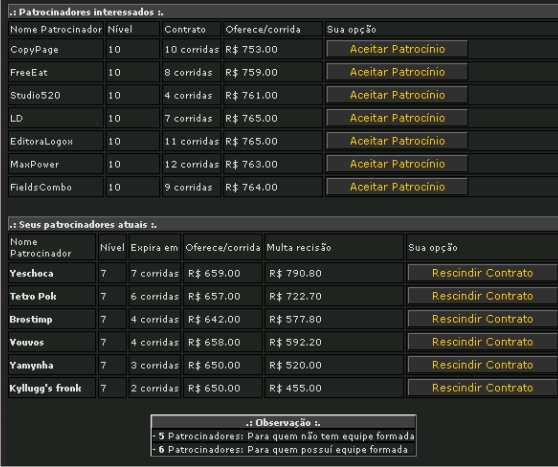Click the EditoraLogox sponsor name cell
Viewport: 558px width, 467px height.
(56, 141)
